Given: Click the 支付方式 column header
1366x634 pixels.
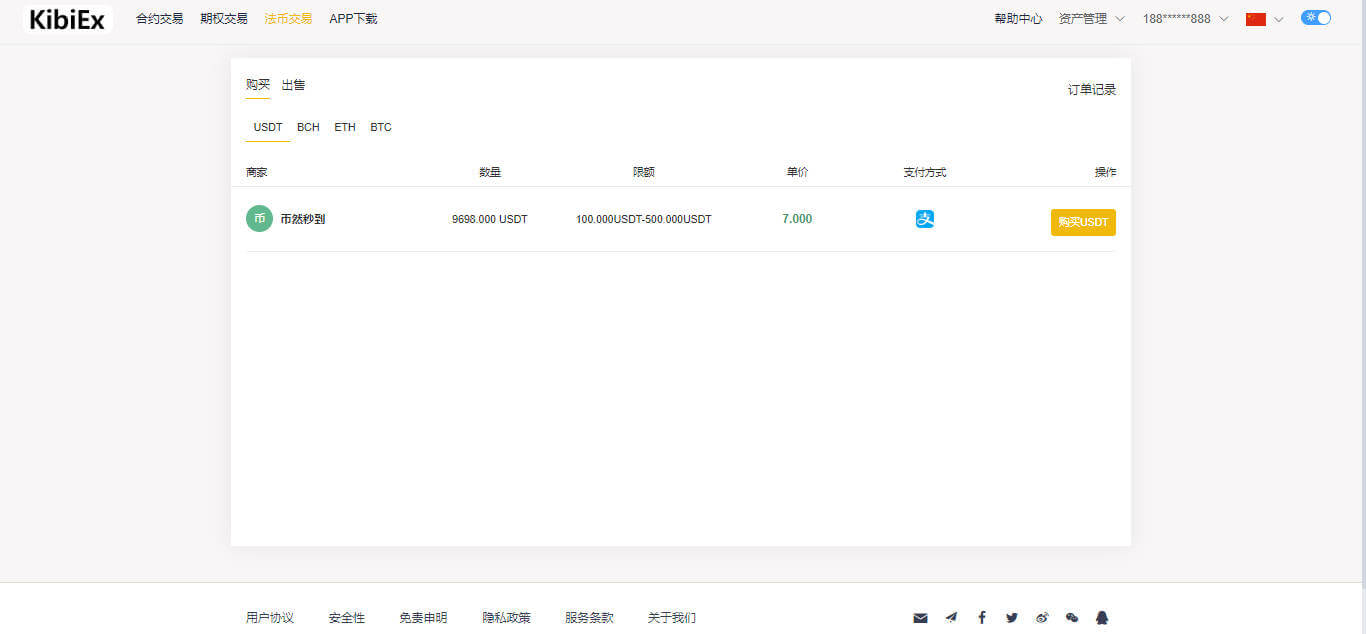Looking at the screenshot, I should 925,172.
